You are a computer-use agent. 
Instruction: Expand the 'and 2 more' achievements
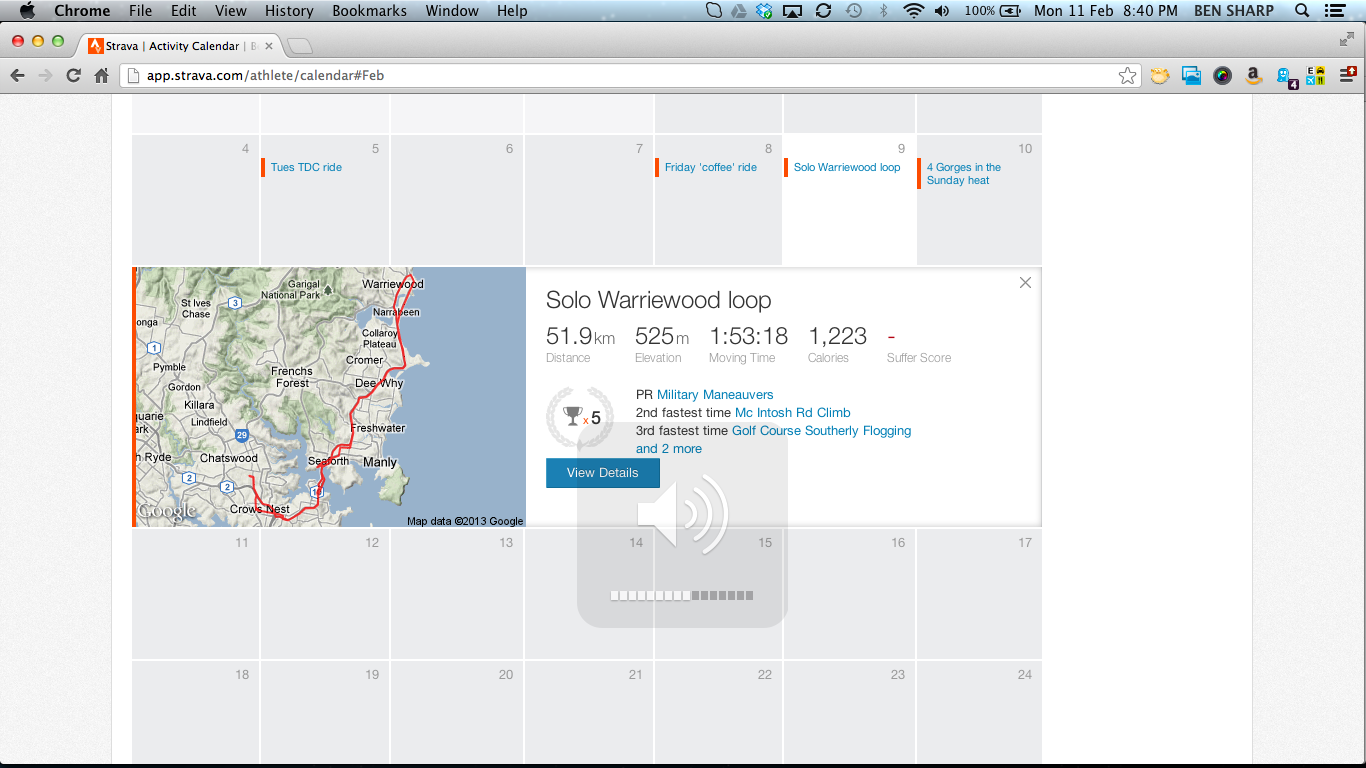click(x=668, y=449)
